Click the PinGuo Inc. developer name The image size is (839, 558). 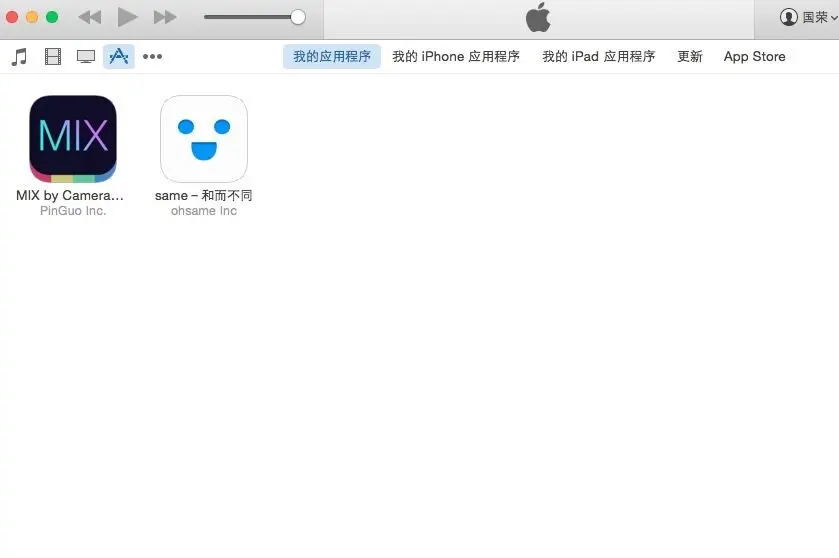tap(73, 211)
